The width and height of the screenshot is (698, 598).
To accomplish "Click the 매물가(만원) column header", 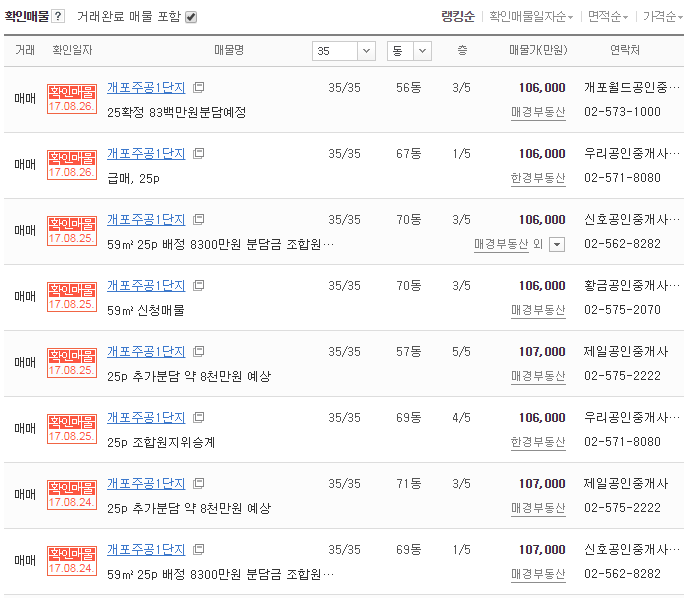I will point(538,50).
